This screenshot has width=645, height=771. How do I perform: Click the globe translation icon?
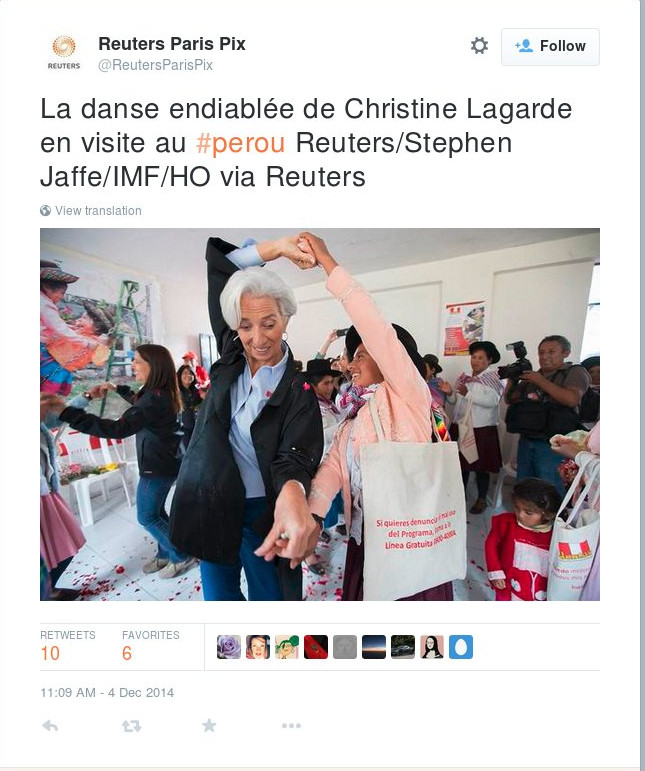(x=45, y=210)
